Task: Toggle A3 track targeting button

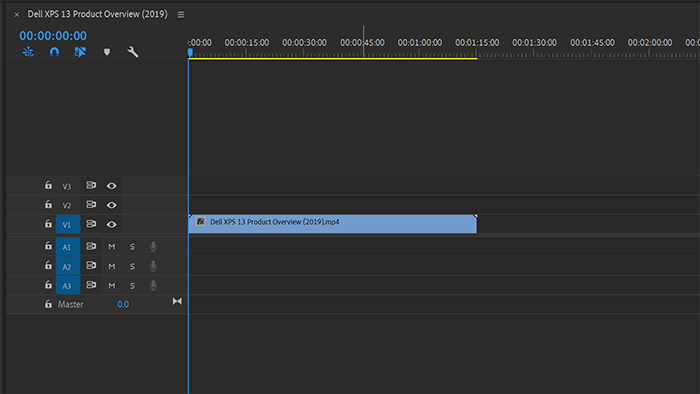Action: point(68,286)
